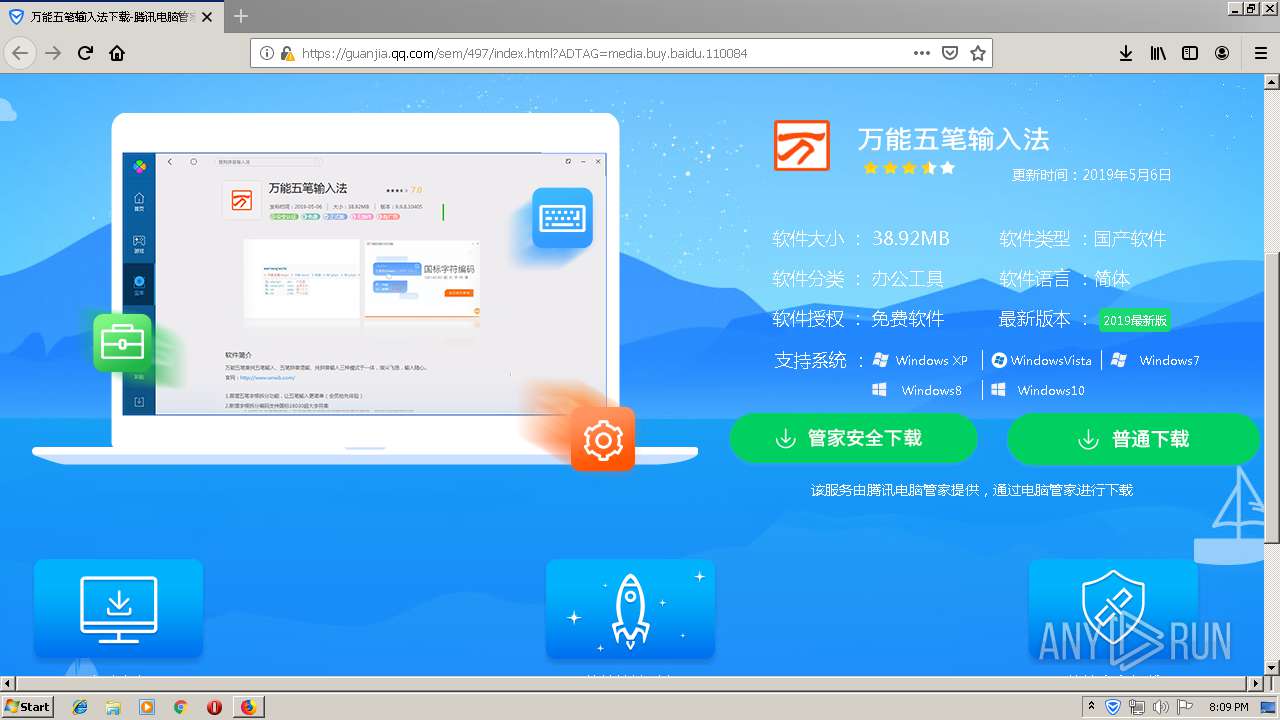Click the Windows XP system label
The height and width of the screenshot is (720, 1280).
(x=920, y=360)
